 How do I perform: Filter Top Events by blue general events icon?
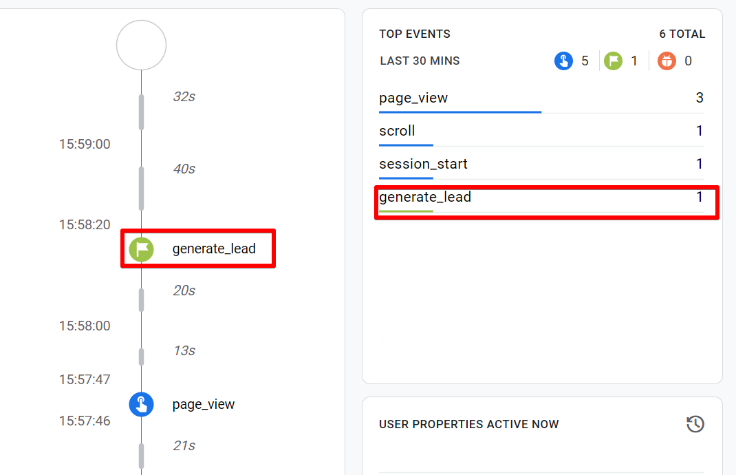pyautogui.click(x=564, y=61)
